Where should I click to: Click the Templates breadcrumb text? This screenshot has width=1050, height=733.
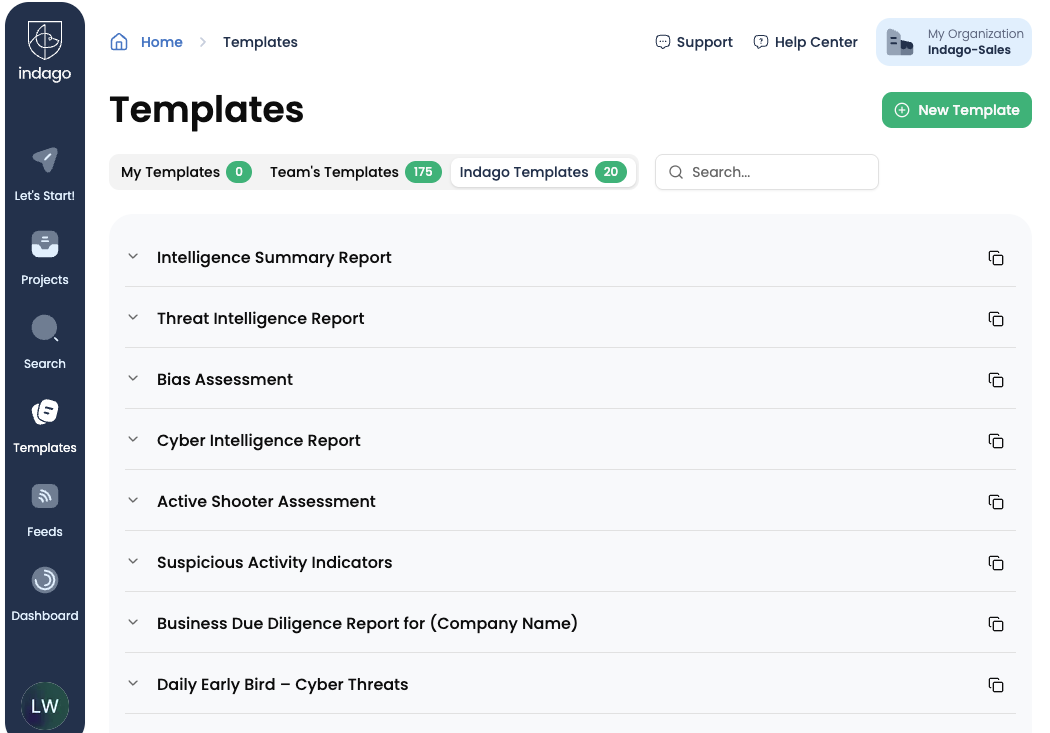click(x=260, y=42)
